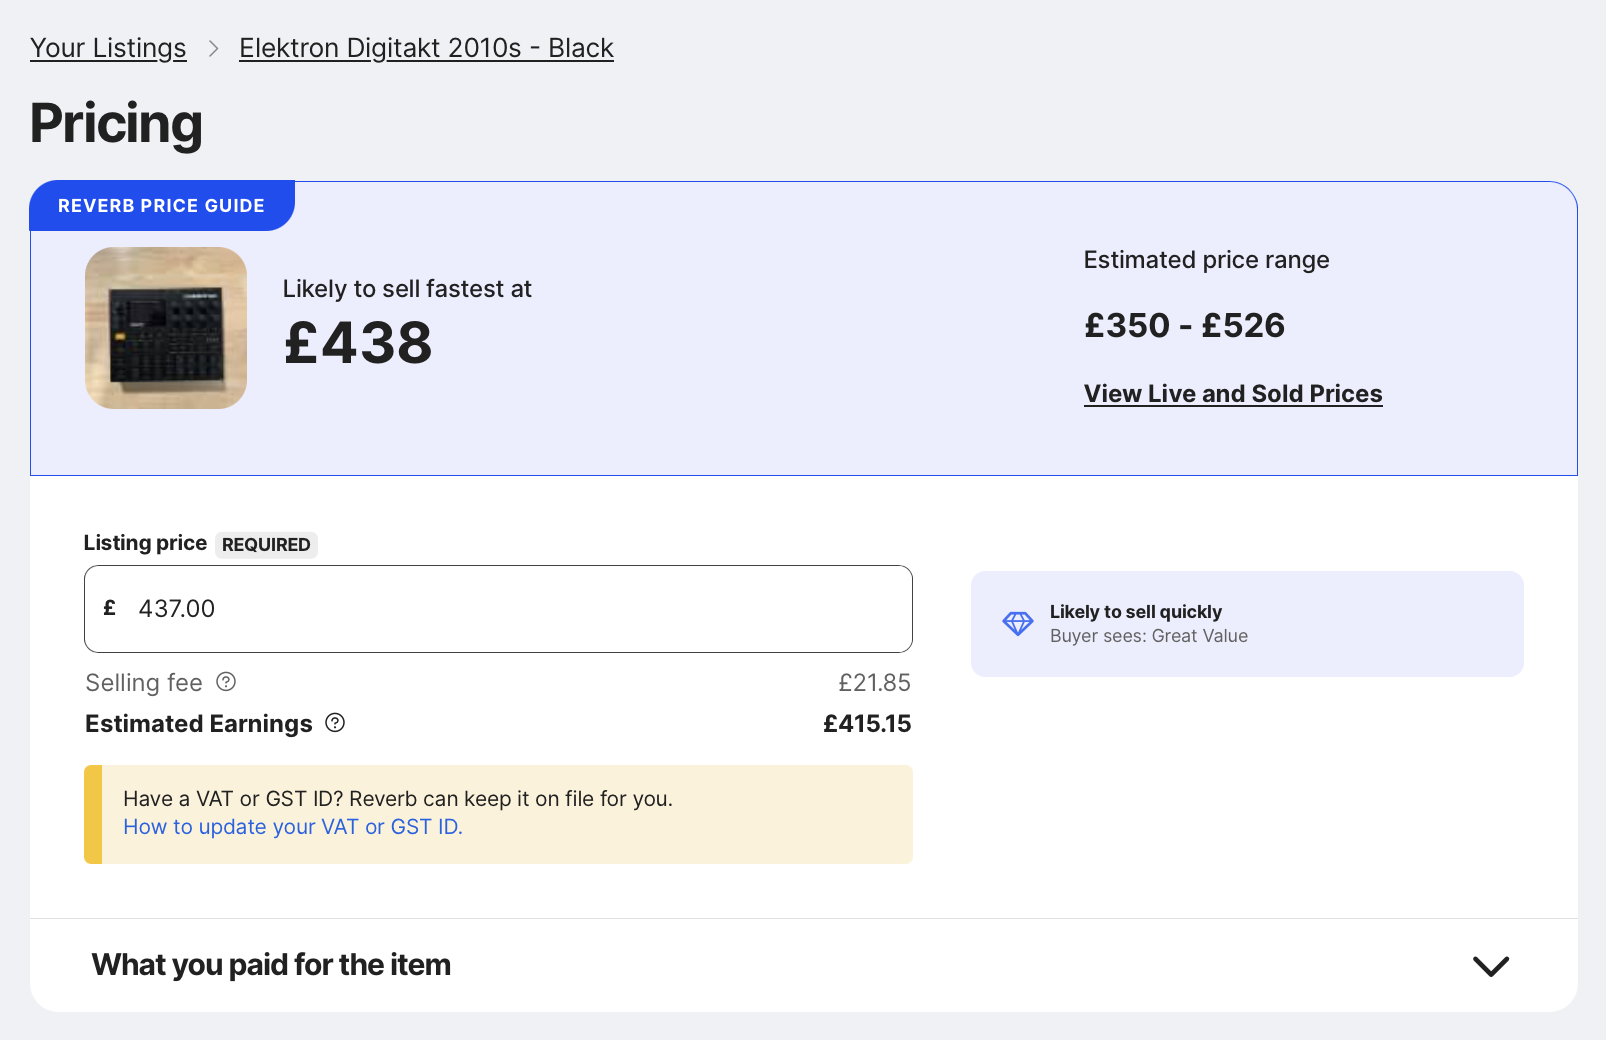
Task: Collapse the pricing details chevron
Action: point(1489,966)
